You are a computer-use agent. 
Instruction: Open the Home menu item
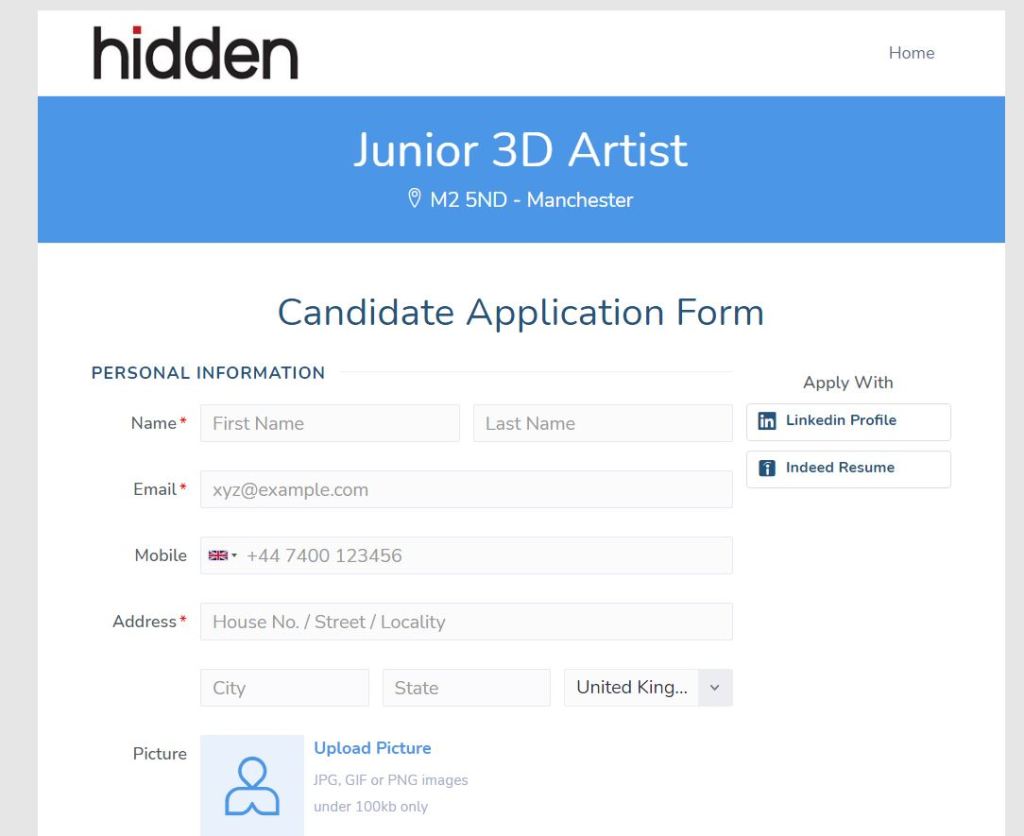tap(911, 53)
